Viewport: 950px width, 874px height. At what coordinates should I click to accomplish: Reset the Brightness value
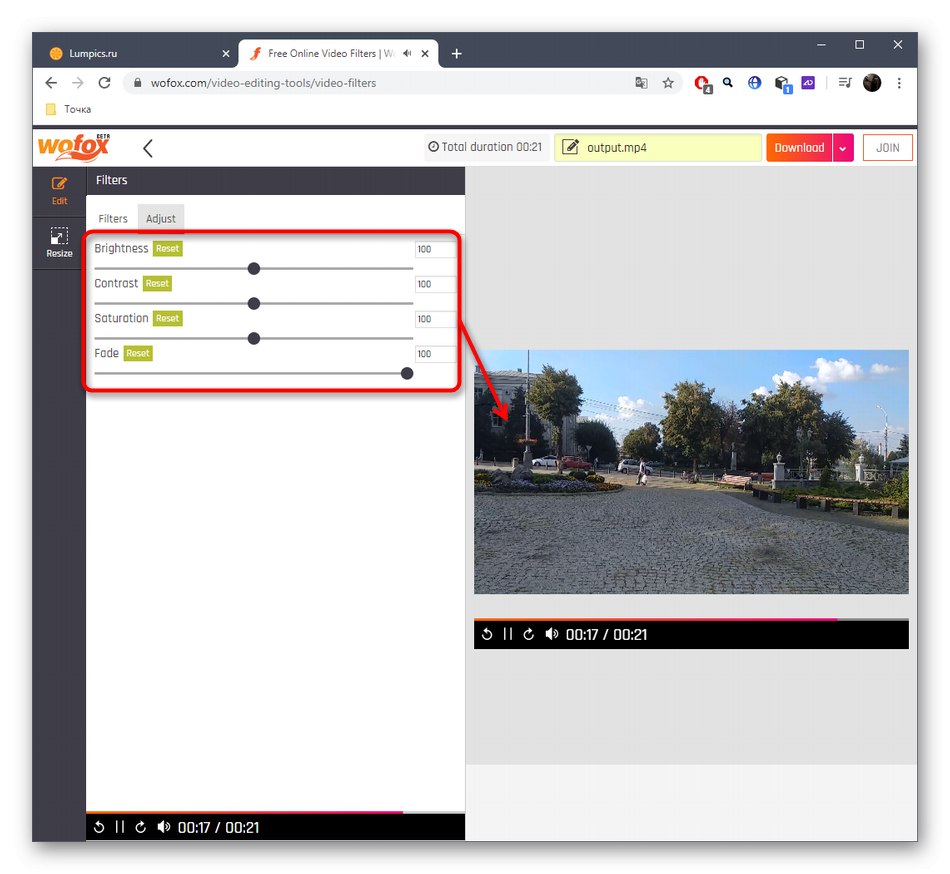pos(167,248)
